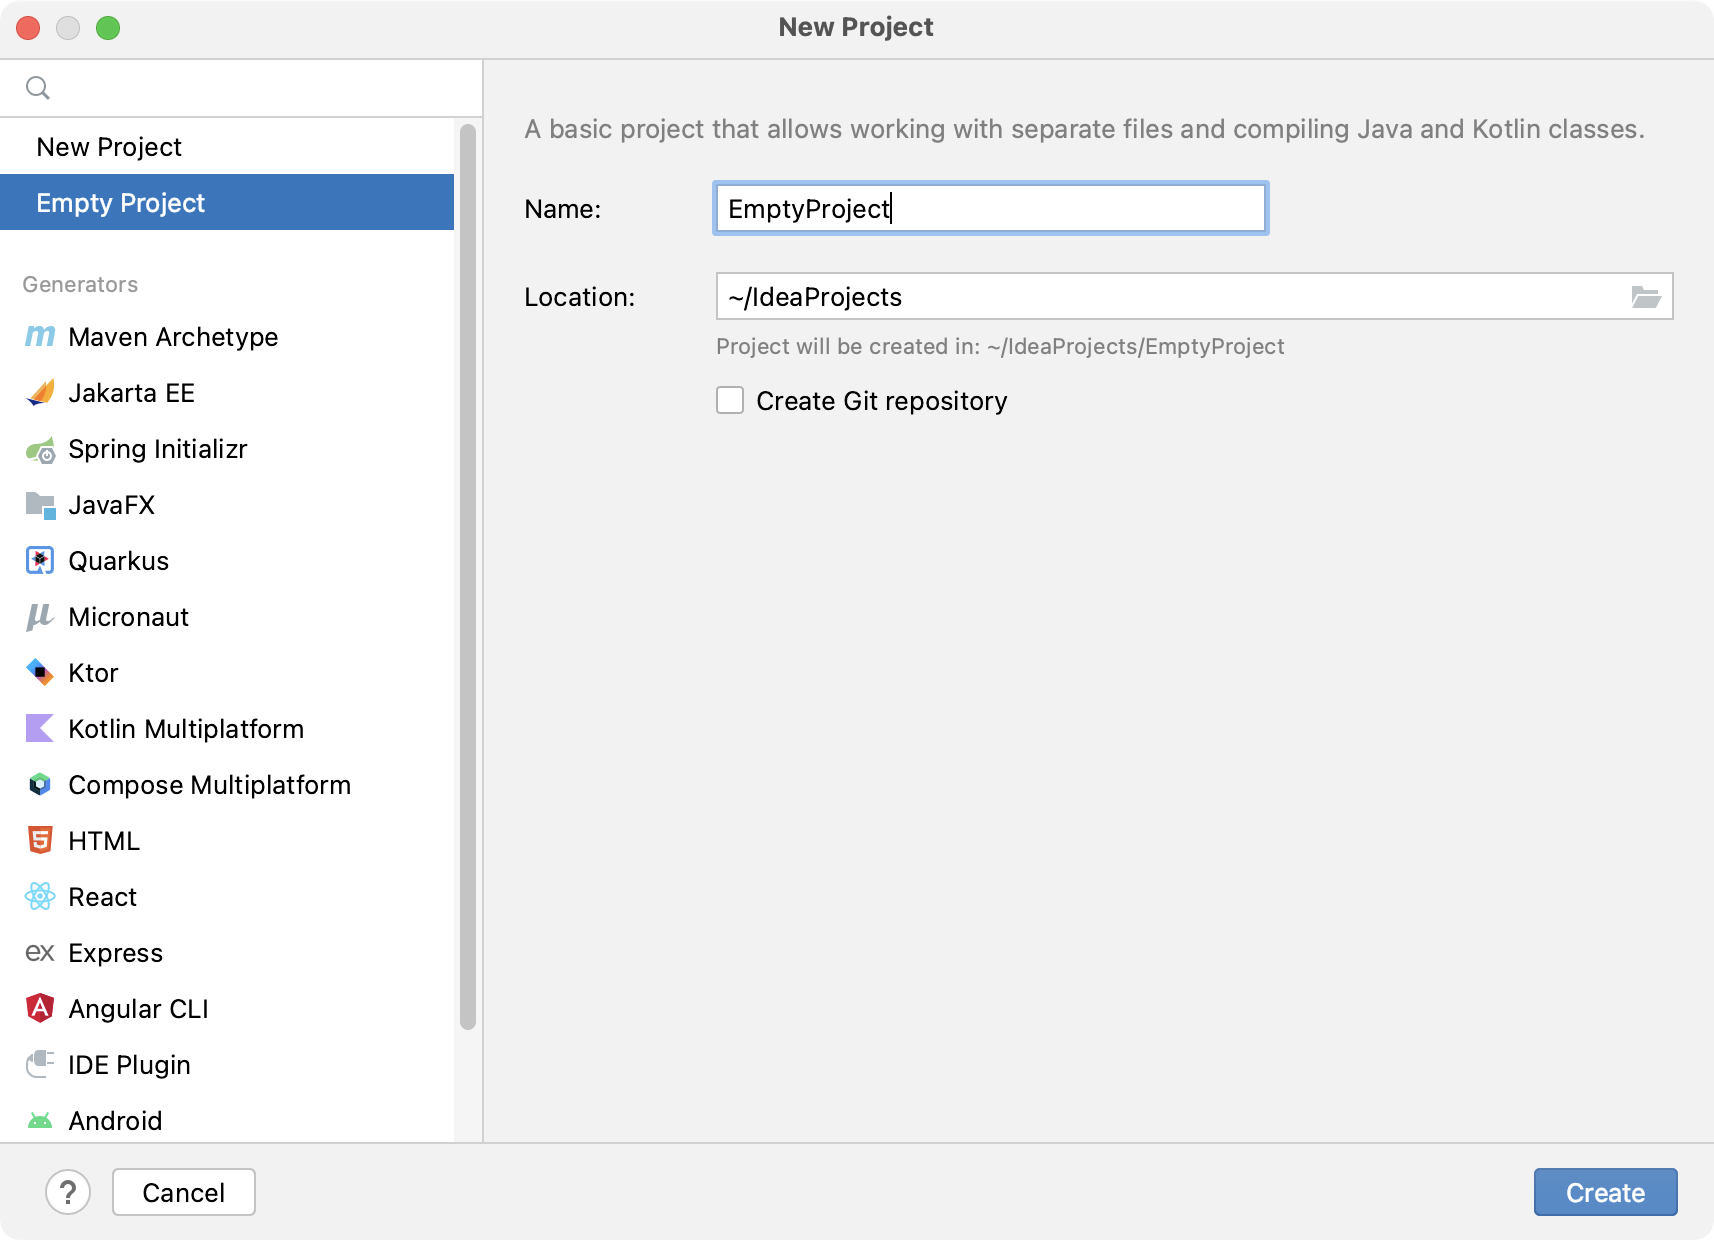Click the IDE Plugin plug icon
1714x1240 pixels.
[x=40, y=1064]
